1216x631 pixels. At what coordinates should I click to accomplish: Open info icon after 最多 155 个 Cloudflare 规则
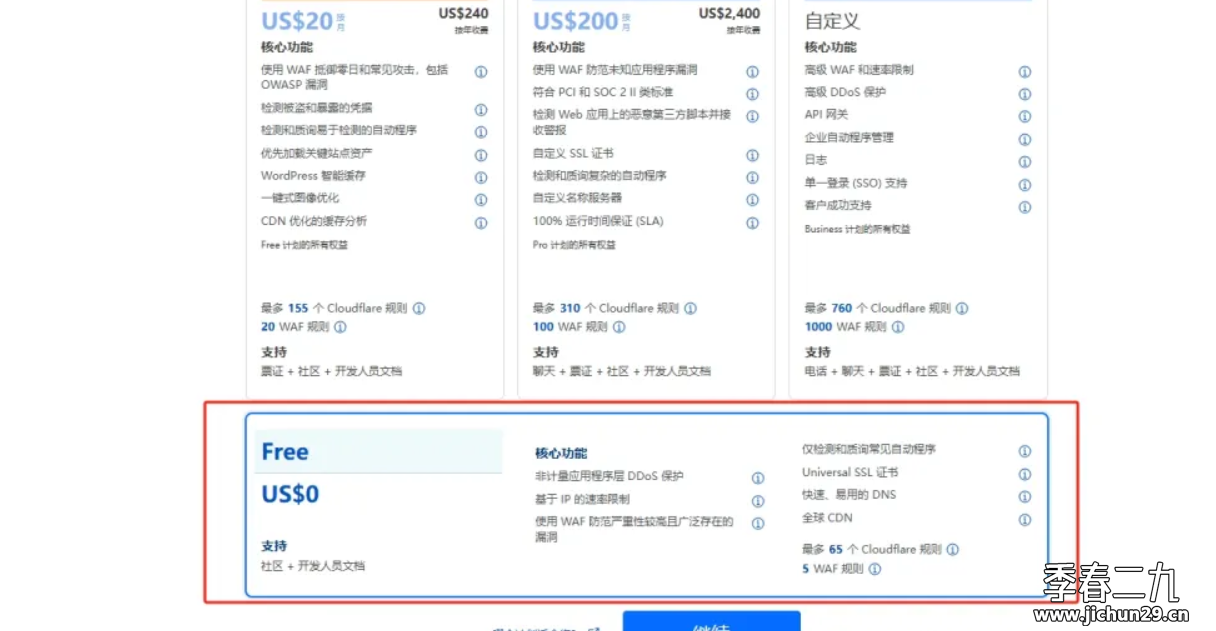pyautogui.click(x=419, y=309)
